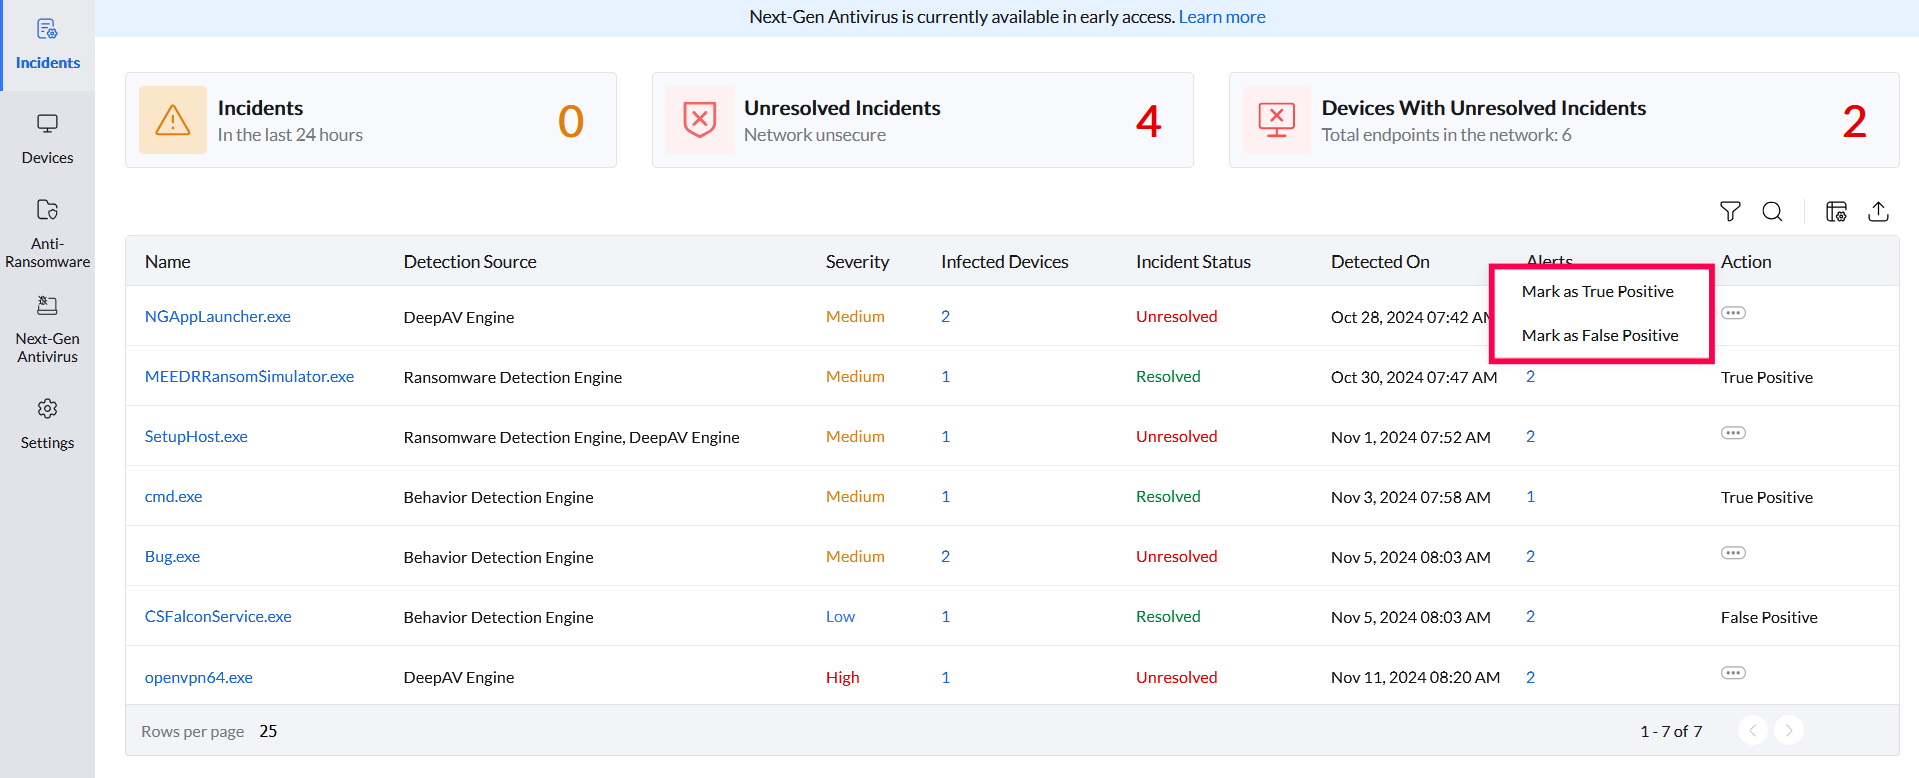Screen dimensions: 1919x778
Task: Go to Anti-Ransomware section
Action: click(x=47, y=233)
